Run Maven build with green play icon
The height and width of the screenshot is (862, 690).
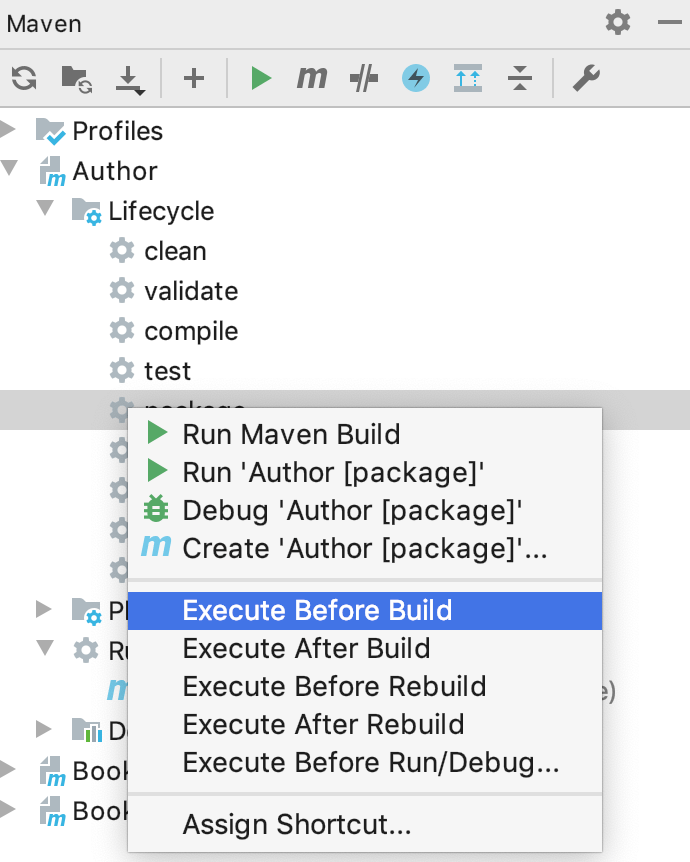pyautogui.click(x=261, y=78)
